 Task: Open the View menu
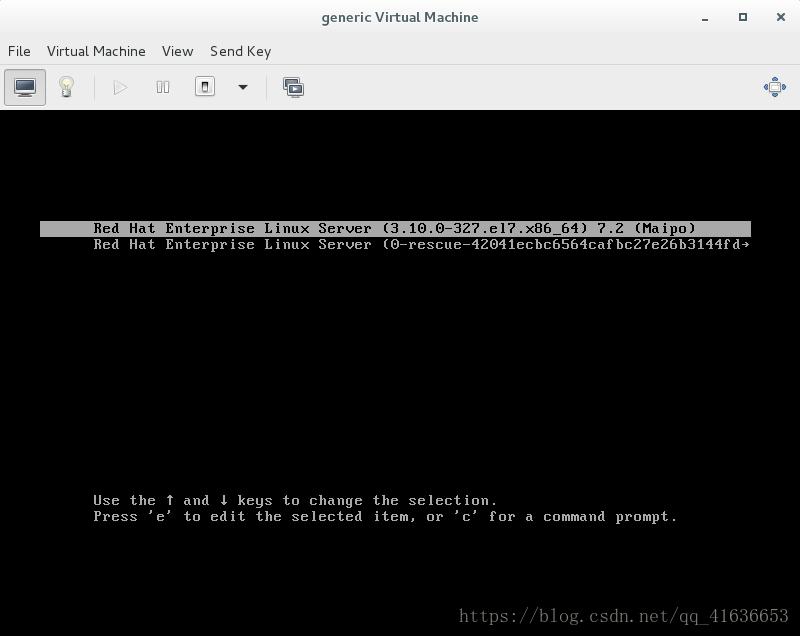click(177, 51)
